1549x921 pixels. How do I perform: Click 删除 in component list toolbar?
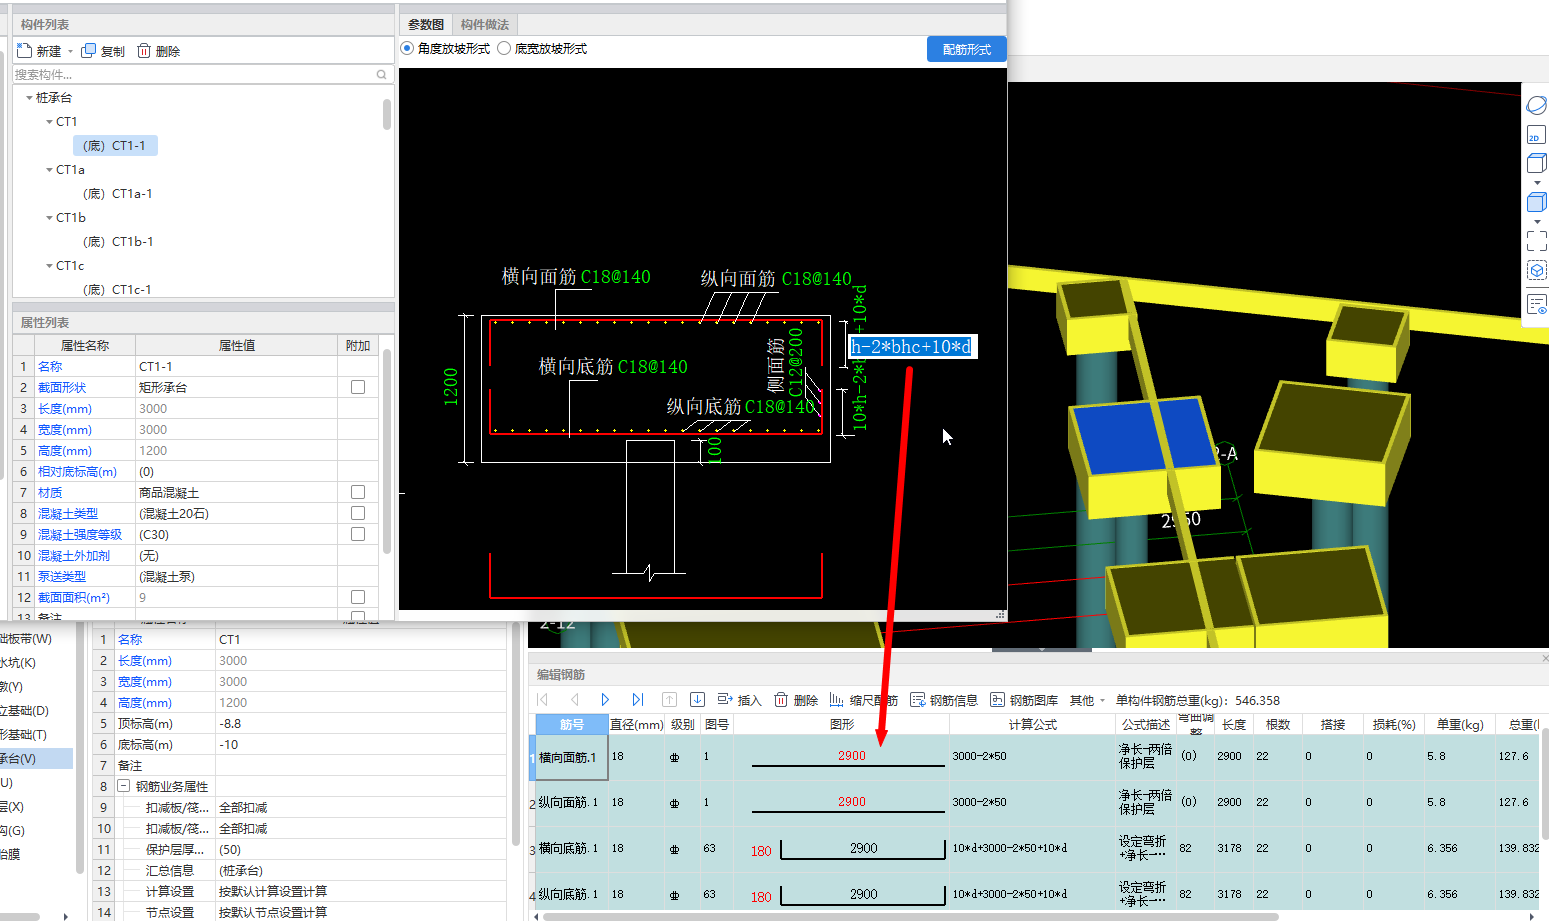(159, 51)
